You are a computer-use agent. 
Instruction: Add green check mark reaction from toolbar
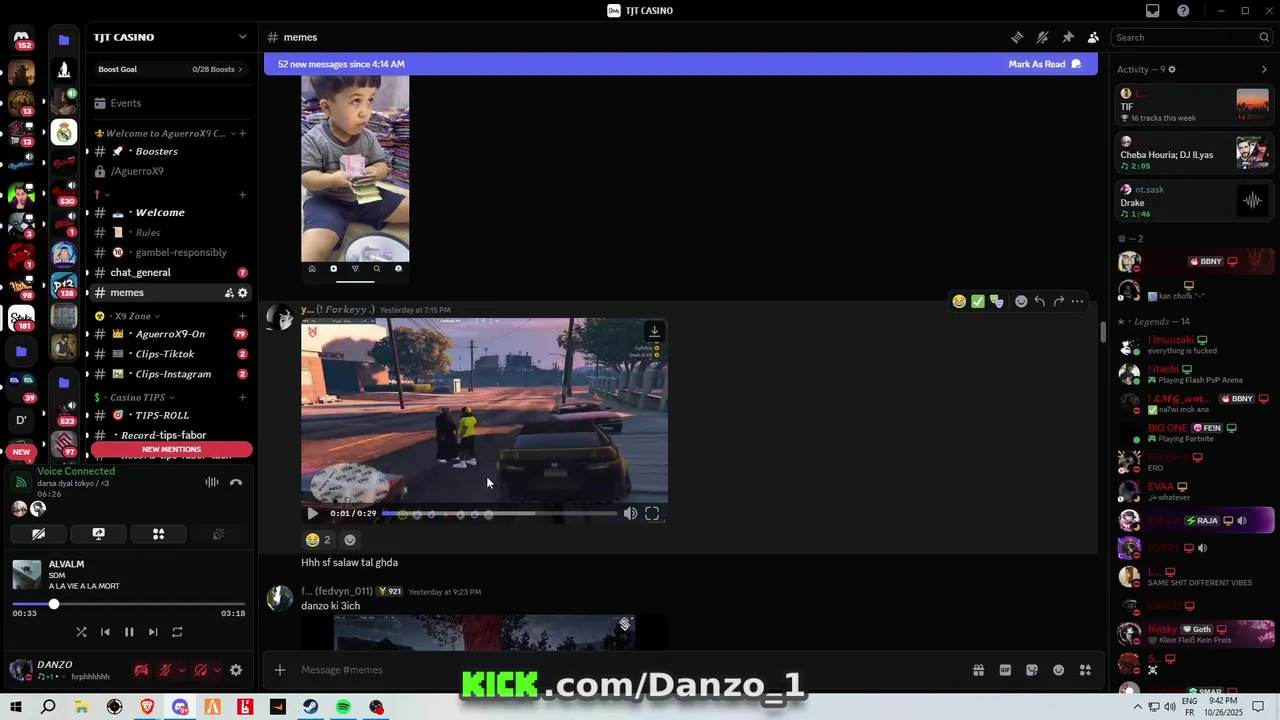pos(978,301)
